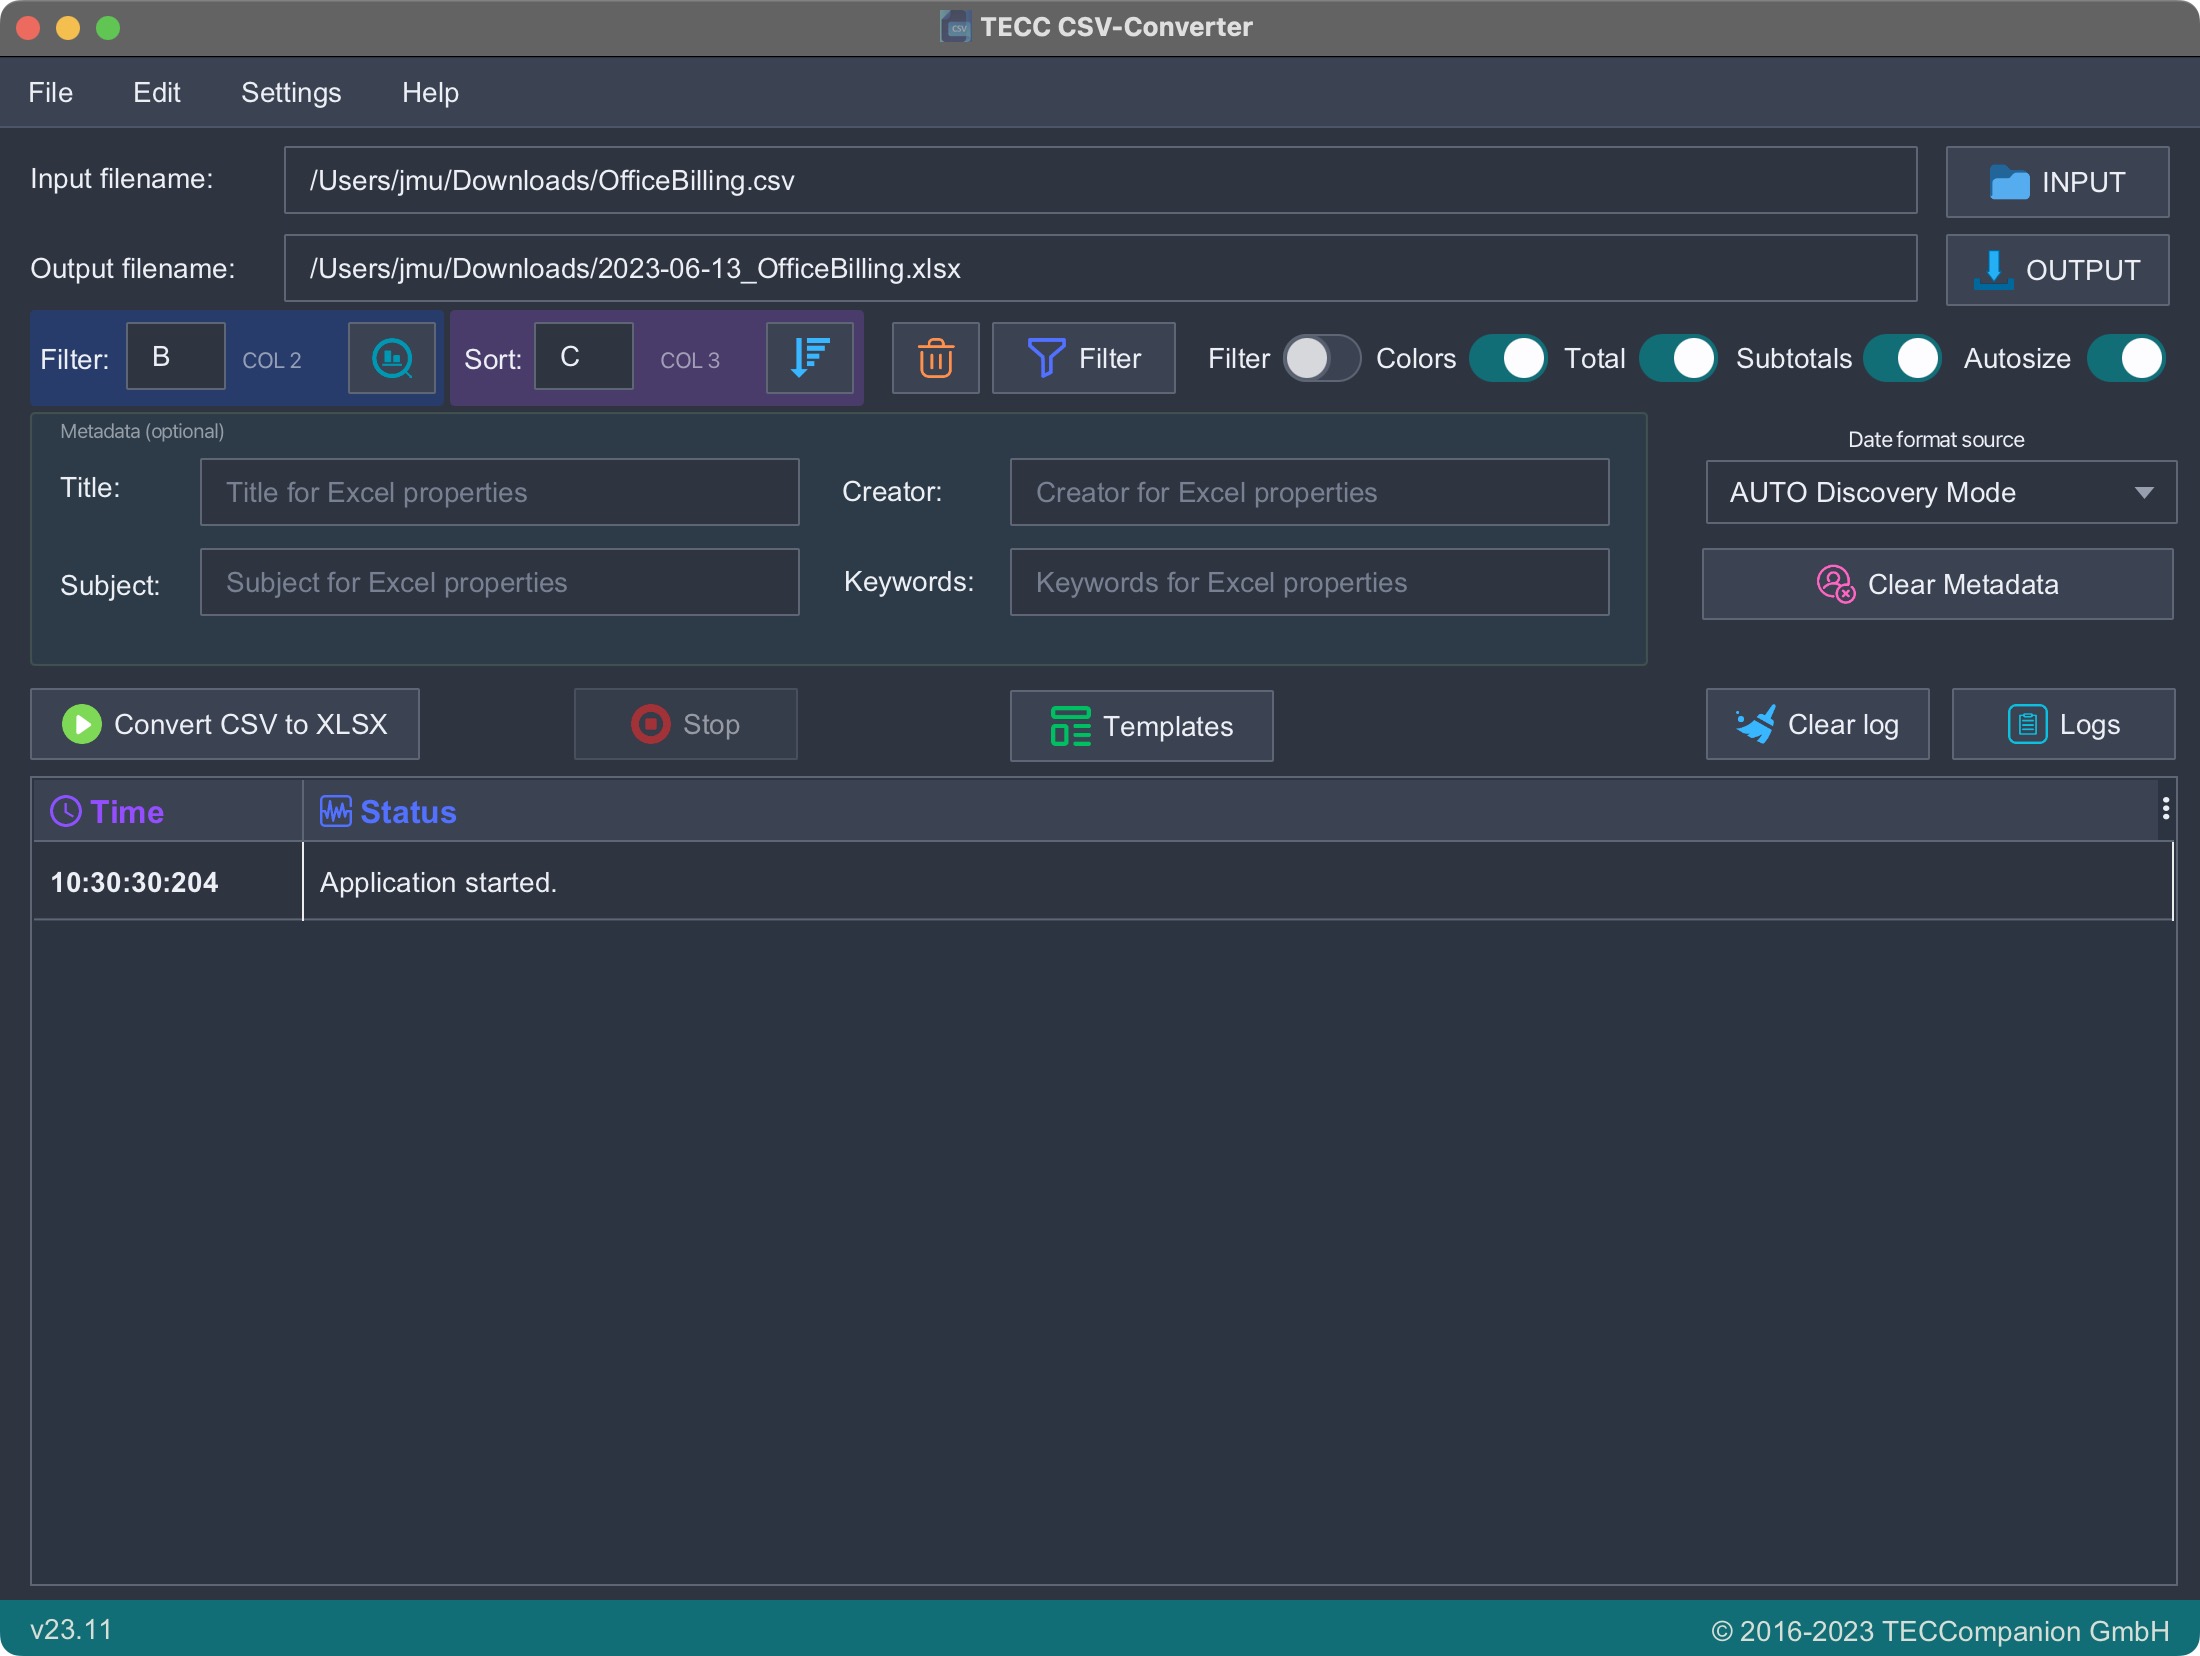This screenshot has height=1656, width=2200.
Task: Open the Logs viewer button
Action: click(2062, 724)
